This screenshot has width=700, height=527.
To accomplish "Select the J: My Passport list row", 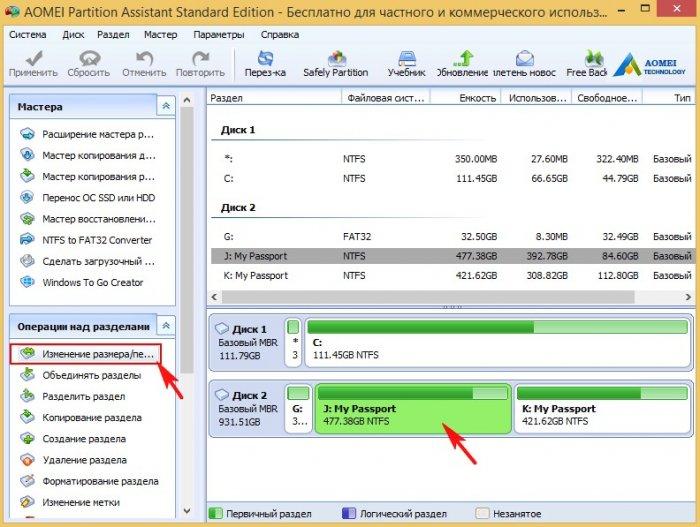I will coord(453,256).
